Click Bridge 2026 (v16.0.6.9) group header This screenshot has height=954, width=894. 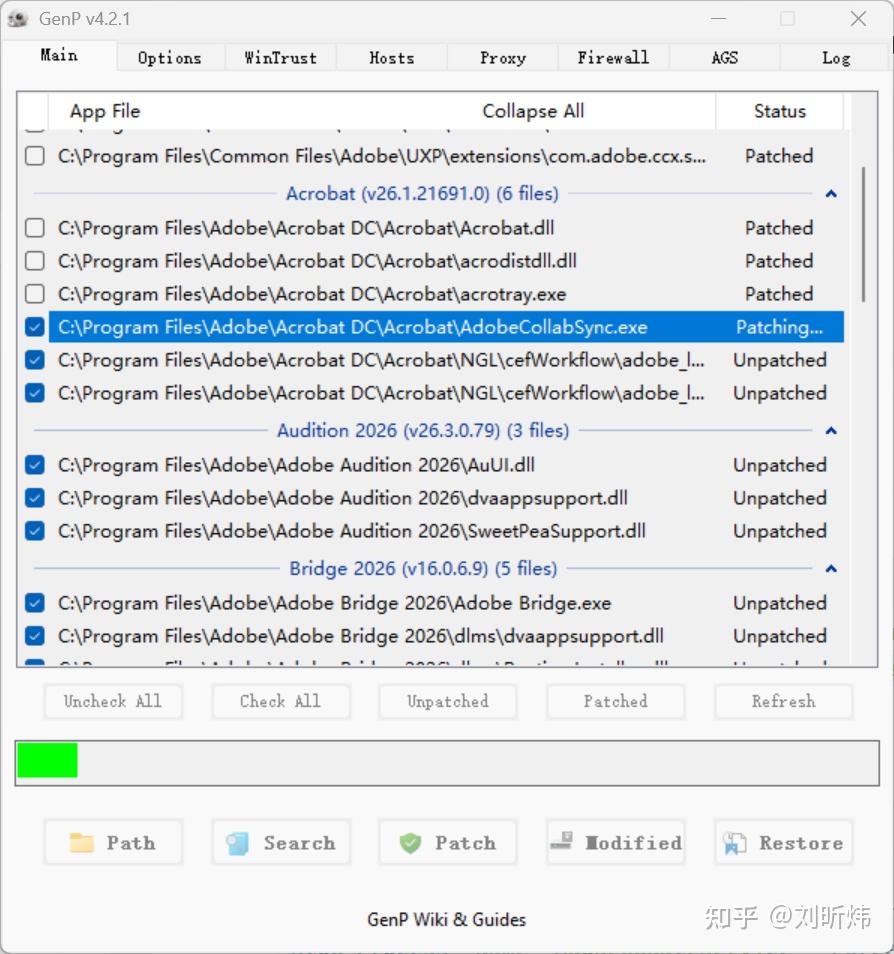coord(423,568)
